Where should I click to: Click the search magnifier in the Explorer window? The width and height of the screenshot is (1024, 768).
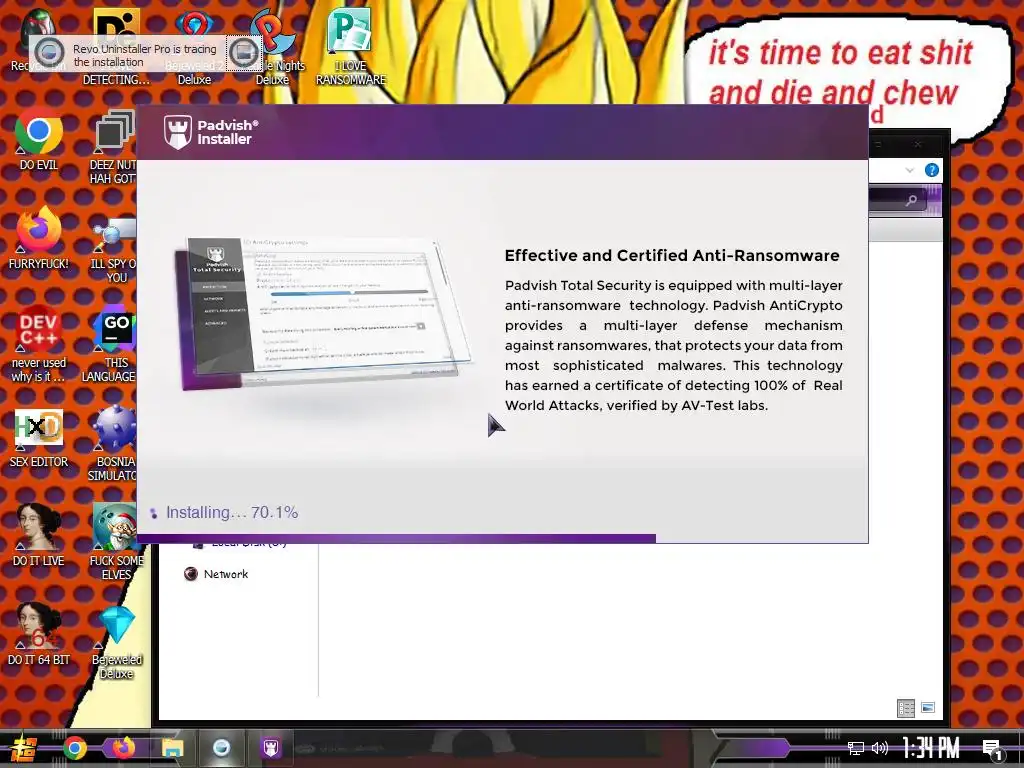(911, 200)
